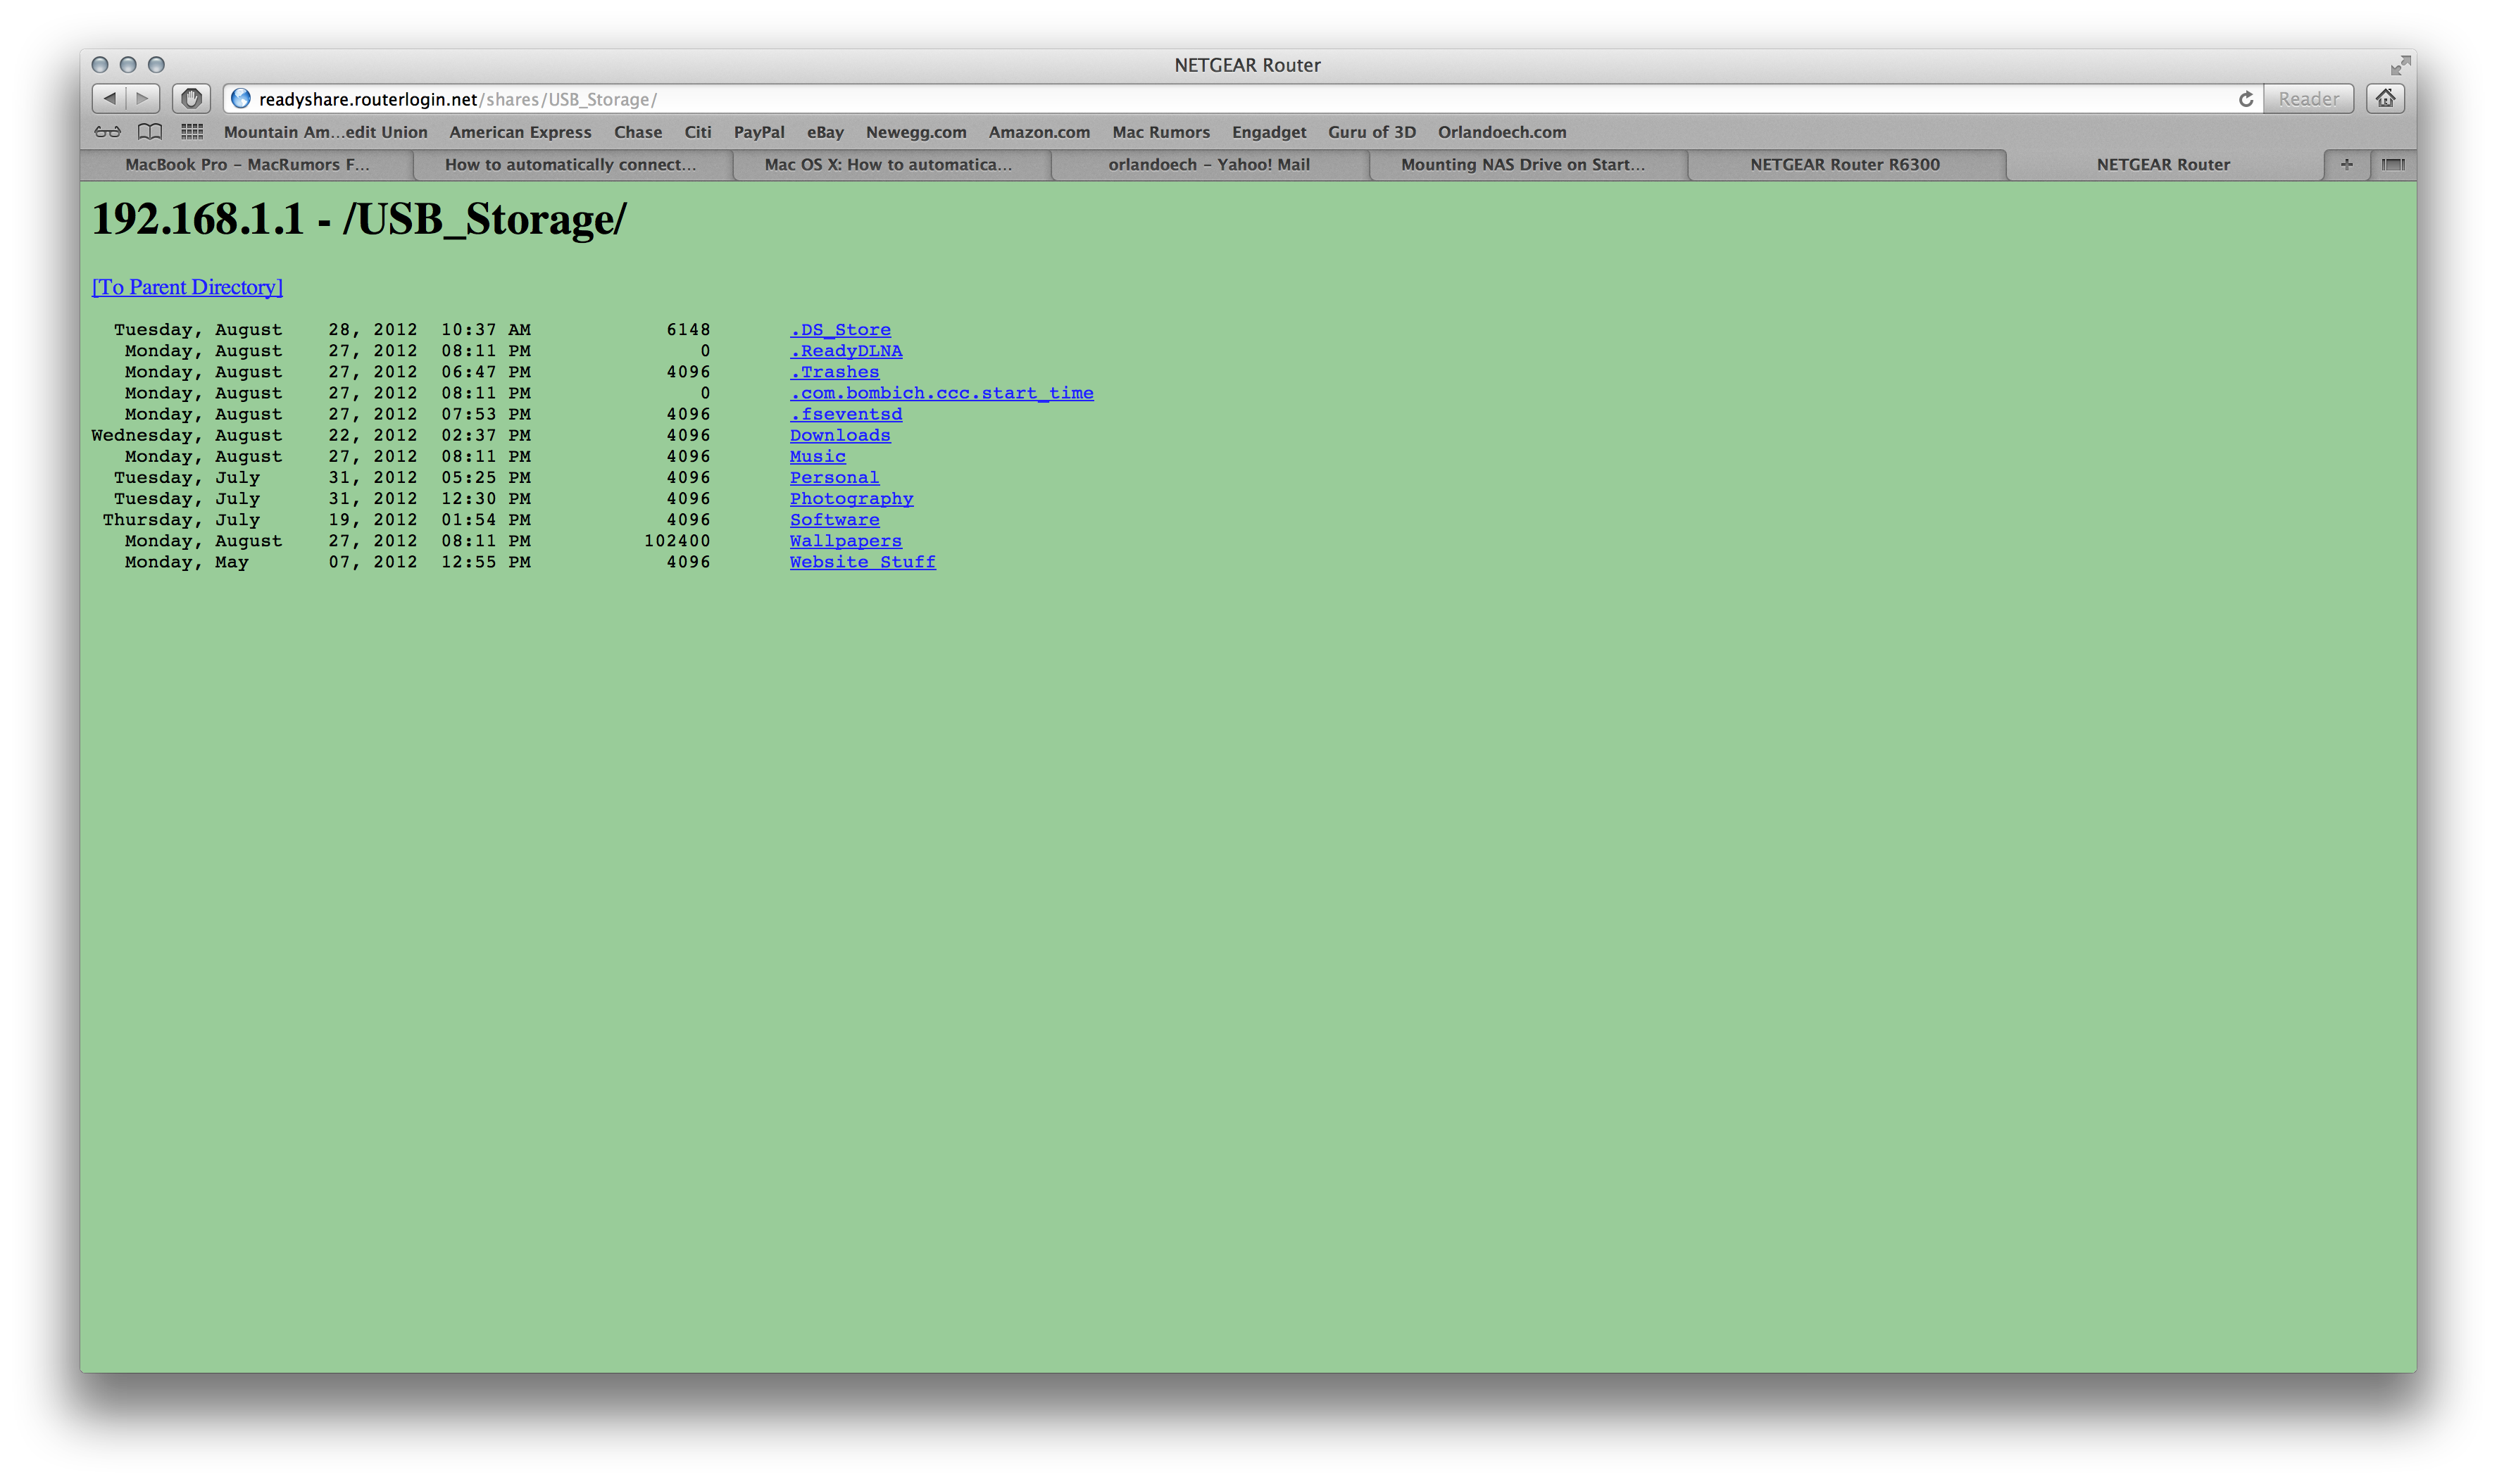The height and width of the screenshot is (1484, 2497).
Task: Open .com.bombich.ccc.start_time link
Action: (x=942, y=393)
